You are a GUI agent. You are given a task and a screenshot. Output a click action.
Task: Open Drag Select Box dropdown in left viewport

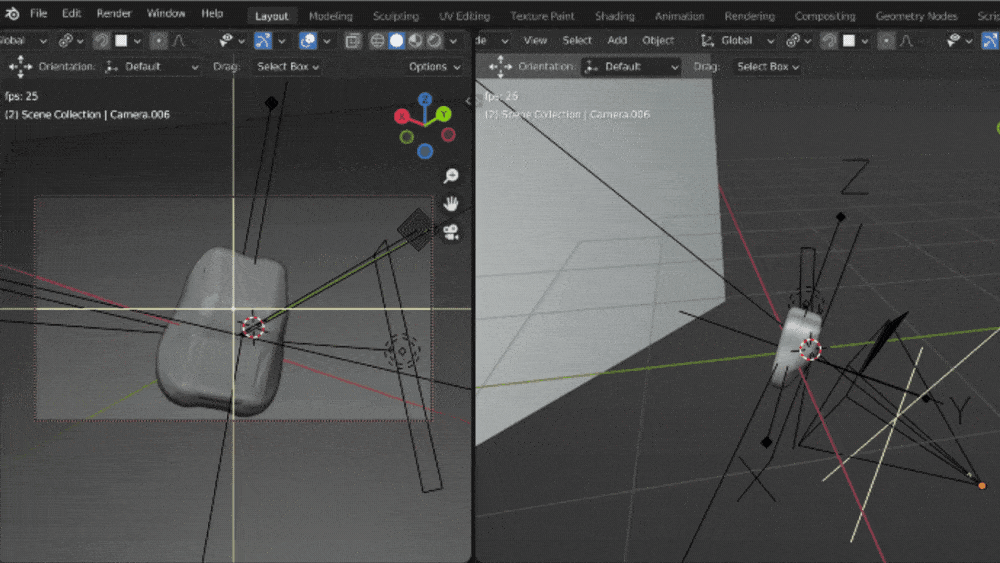pyautogui.click(x=288, y=66)
